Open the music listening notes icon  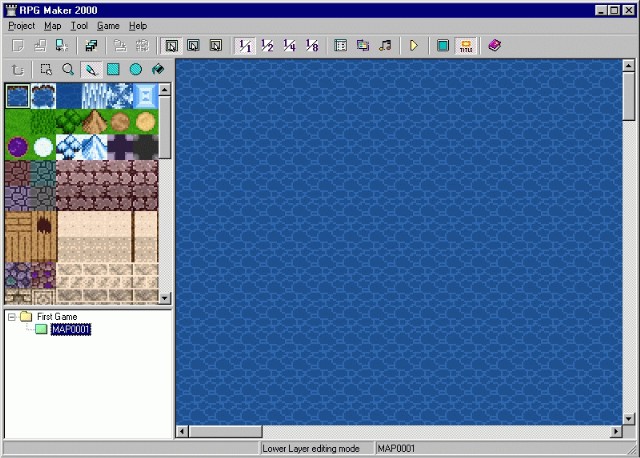tap(385, 45)
